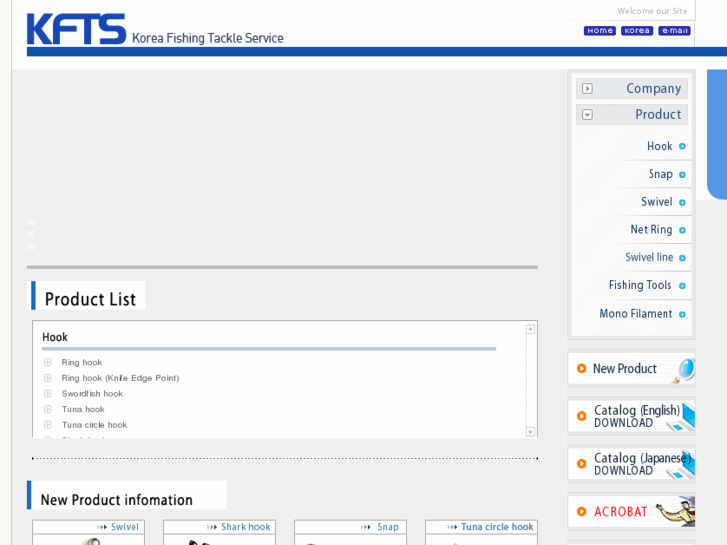Select Fishing Tools in sidebar
The image size is (727, 545).
click(x=640, y=285)
